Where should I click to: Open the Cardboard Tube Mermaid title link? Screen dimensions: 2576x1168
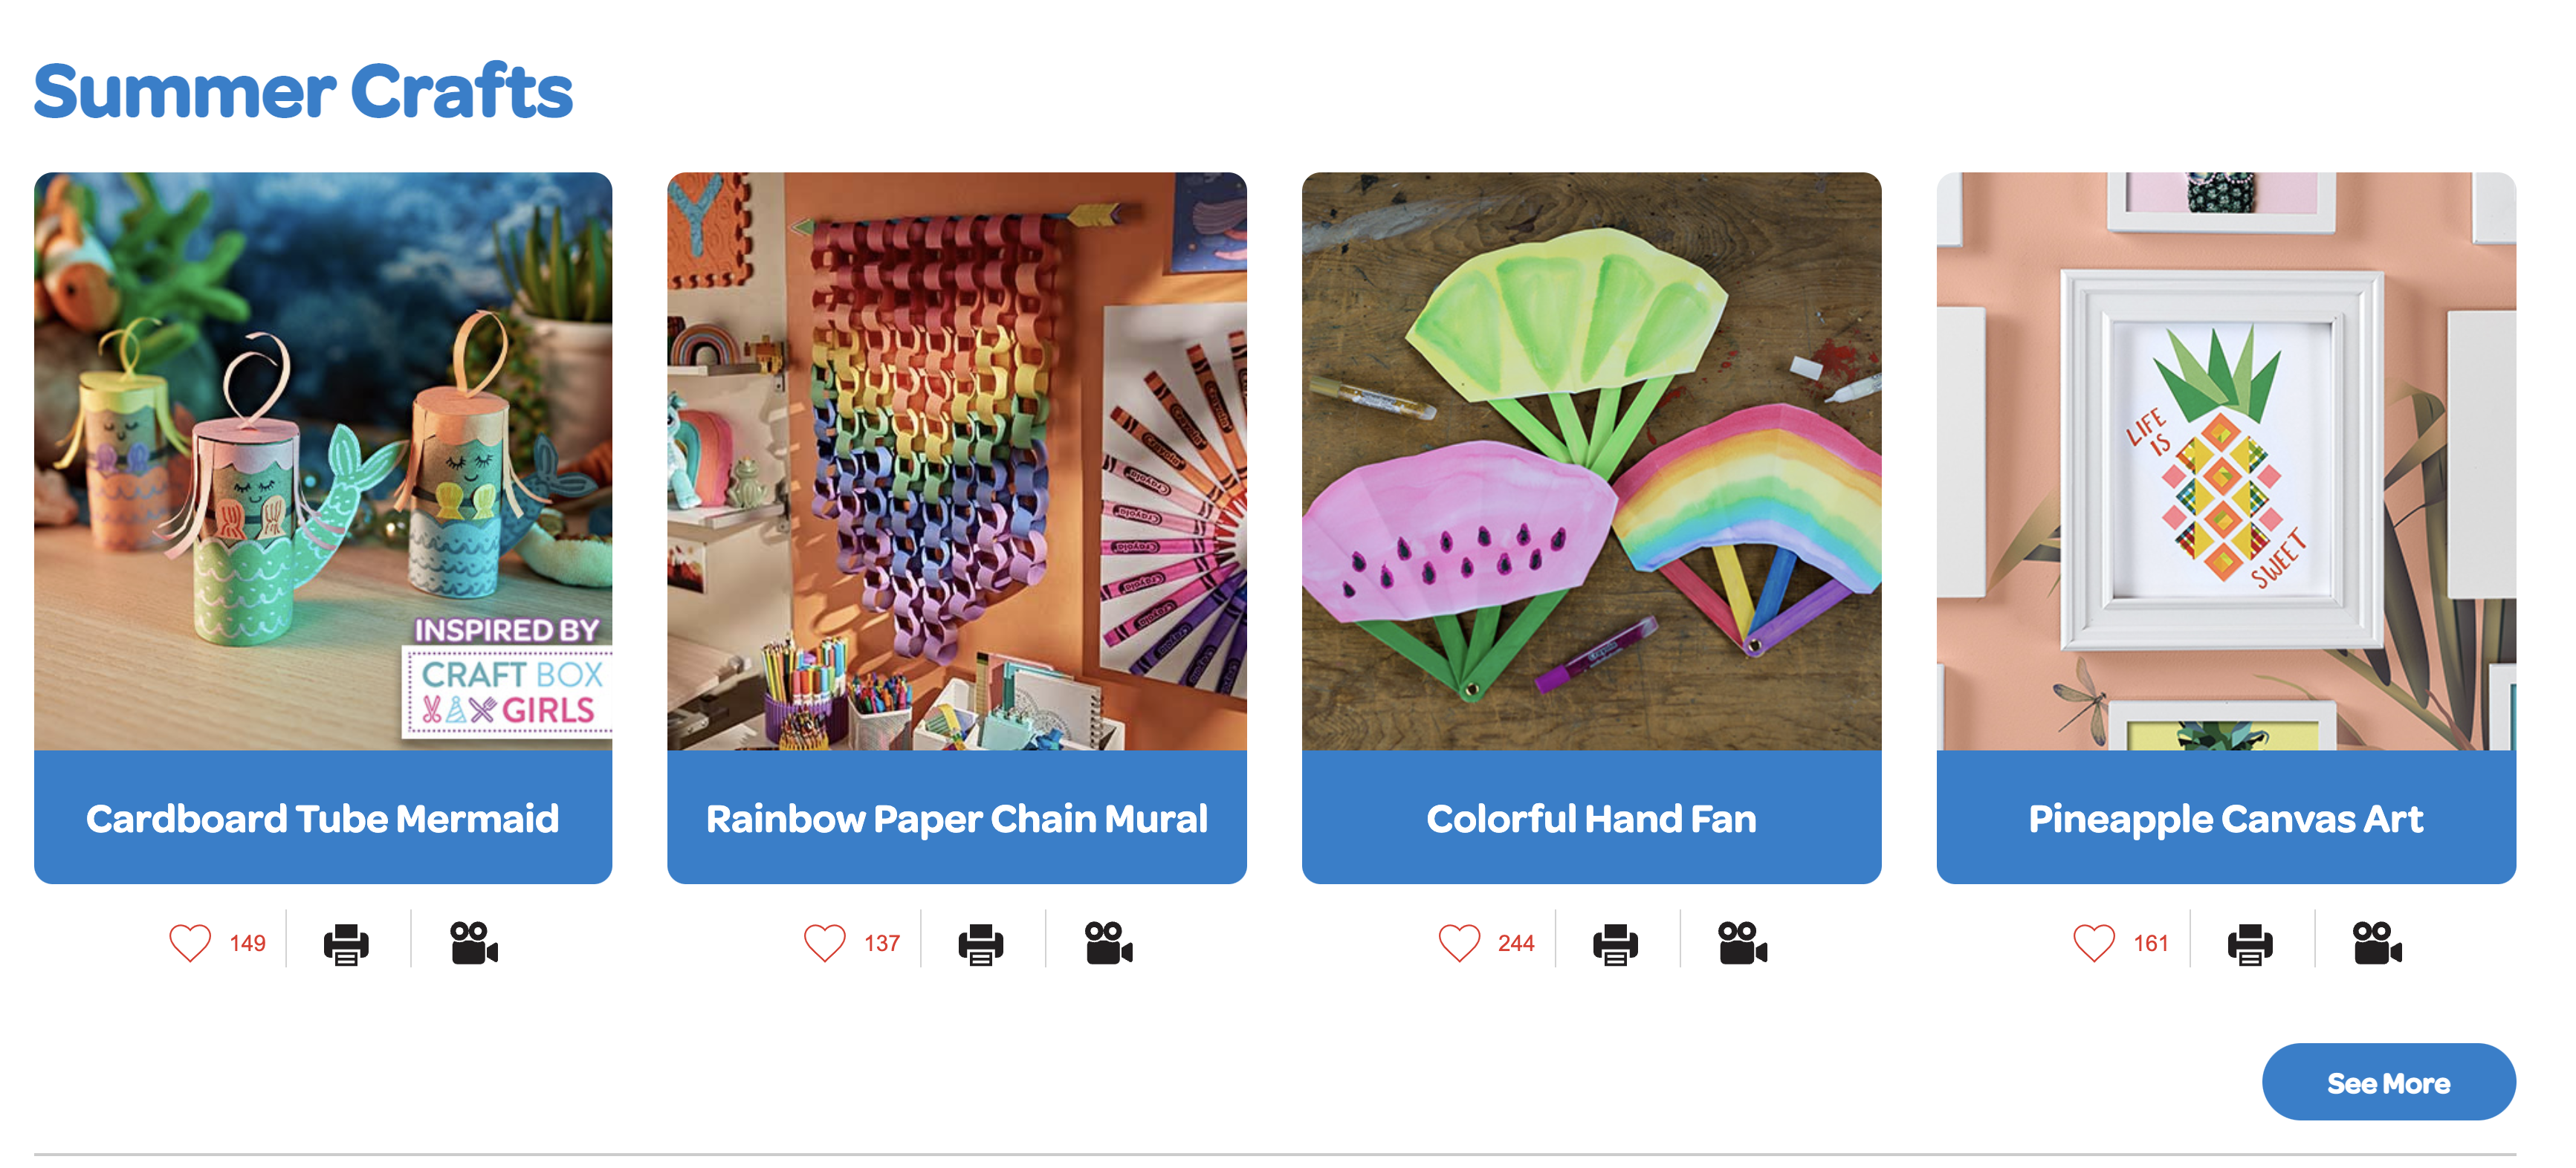323,818
